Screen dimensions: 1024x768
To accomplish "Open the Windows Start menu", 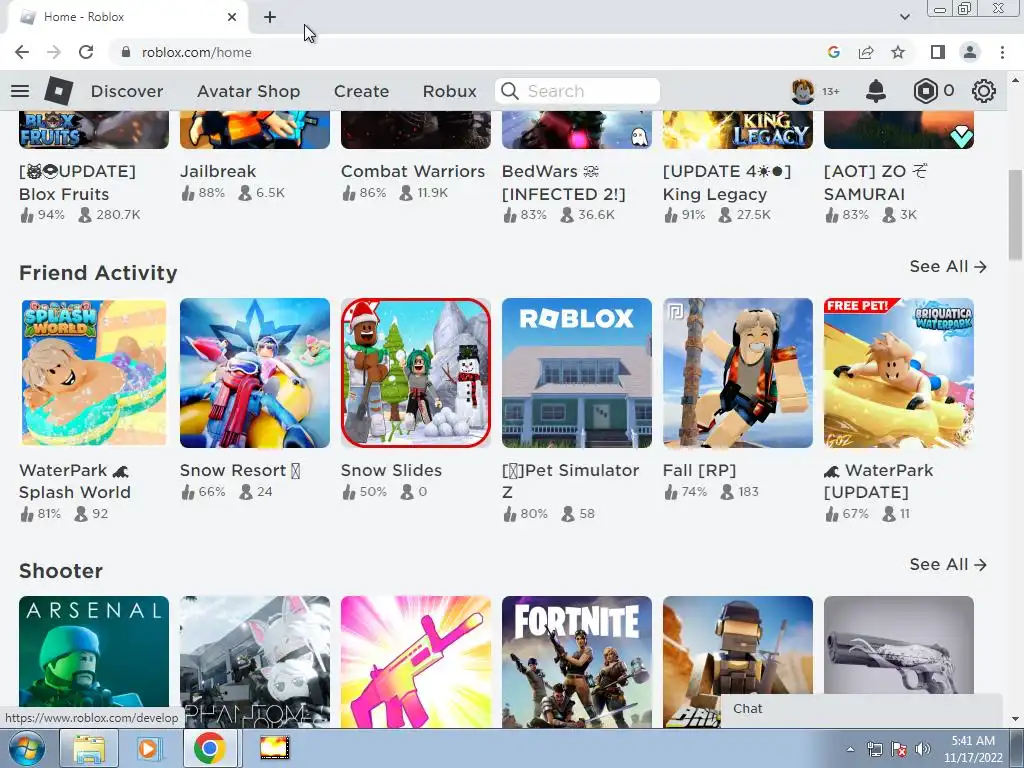I will point(26,748).
